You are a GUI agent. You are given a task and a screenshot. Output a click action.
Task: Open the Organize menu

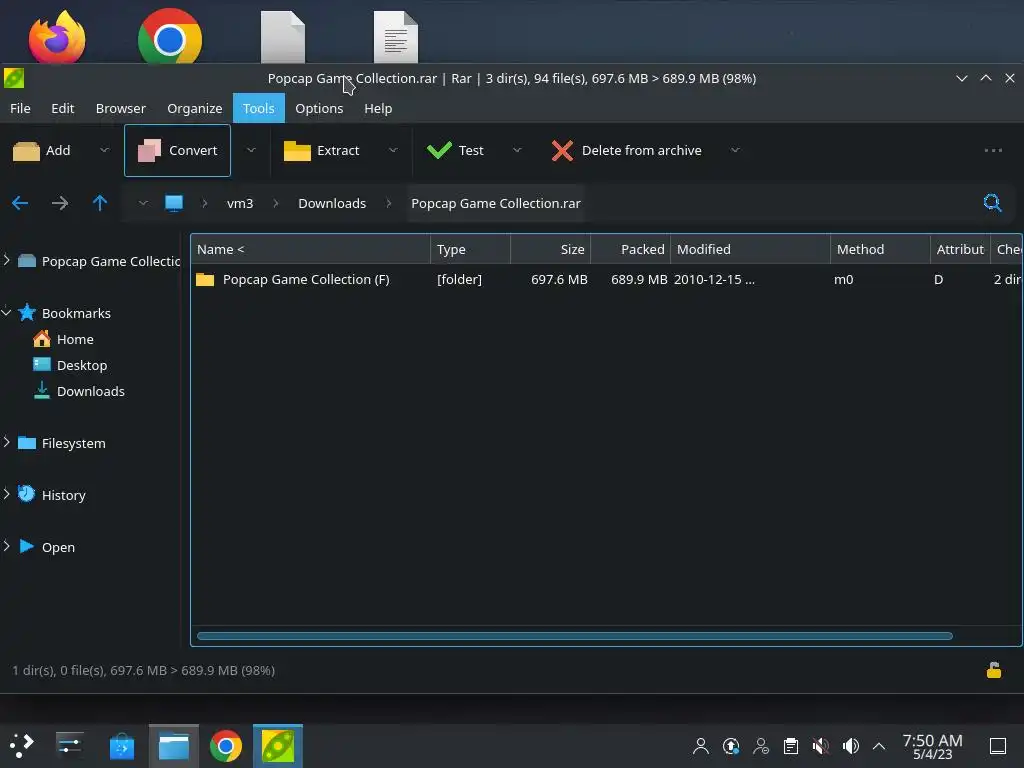[195, 108]
